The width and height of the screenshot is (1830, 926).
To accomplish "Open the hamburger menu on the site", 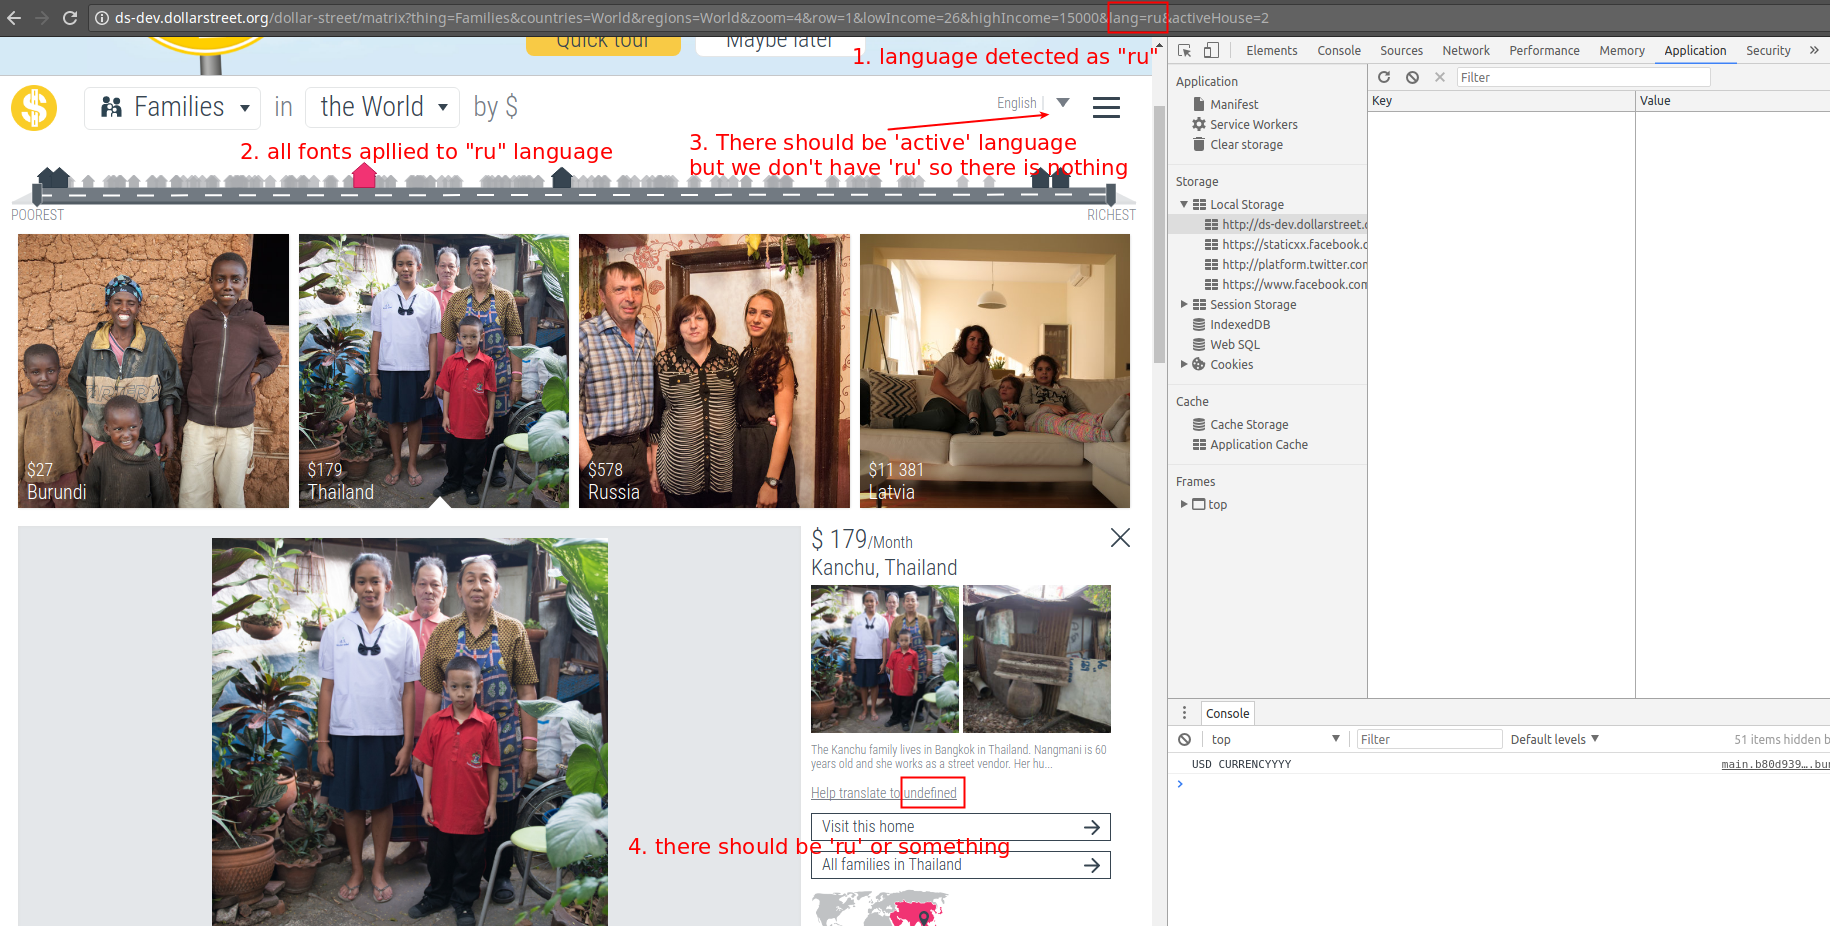I will click(1106, 107).
